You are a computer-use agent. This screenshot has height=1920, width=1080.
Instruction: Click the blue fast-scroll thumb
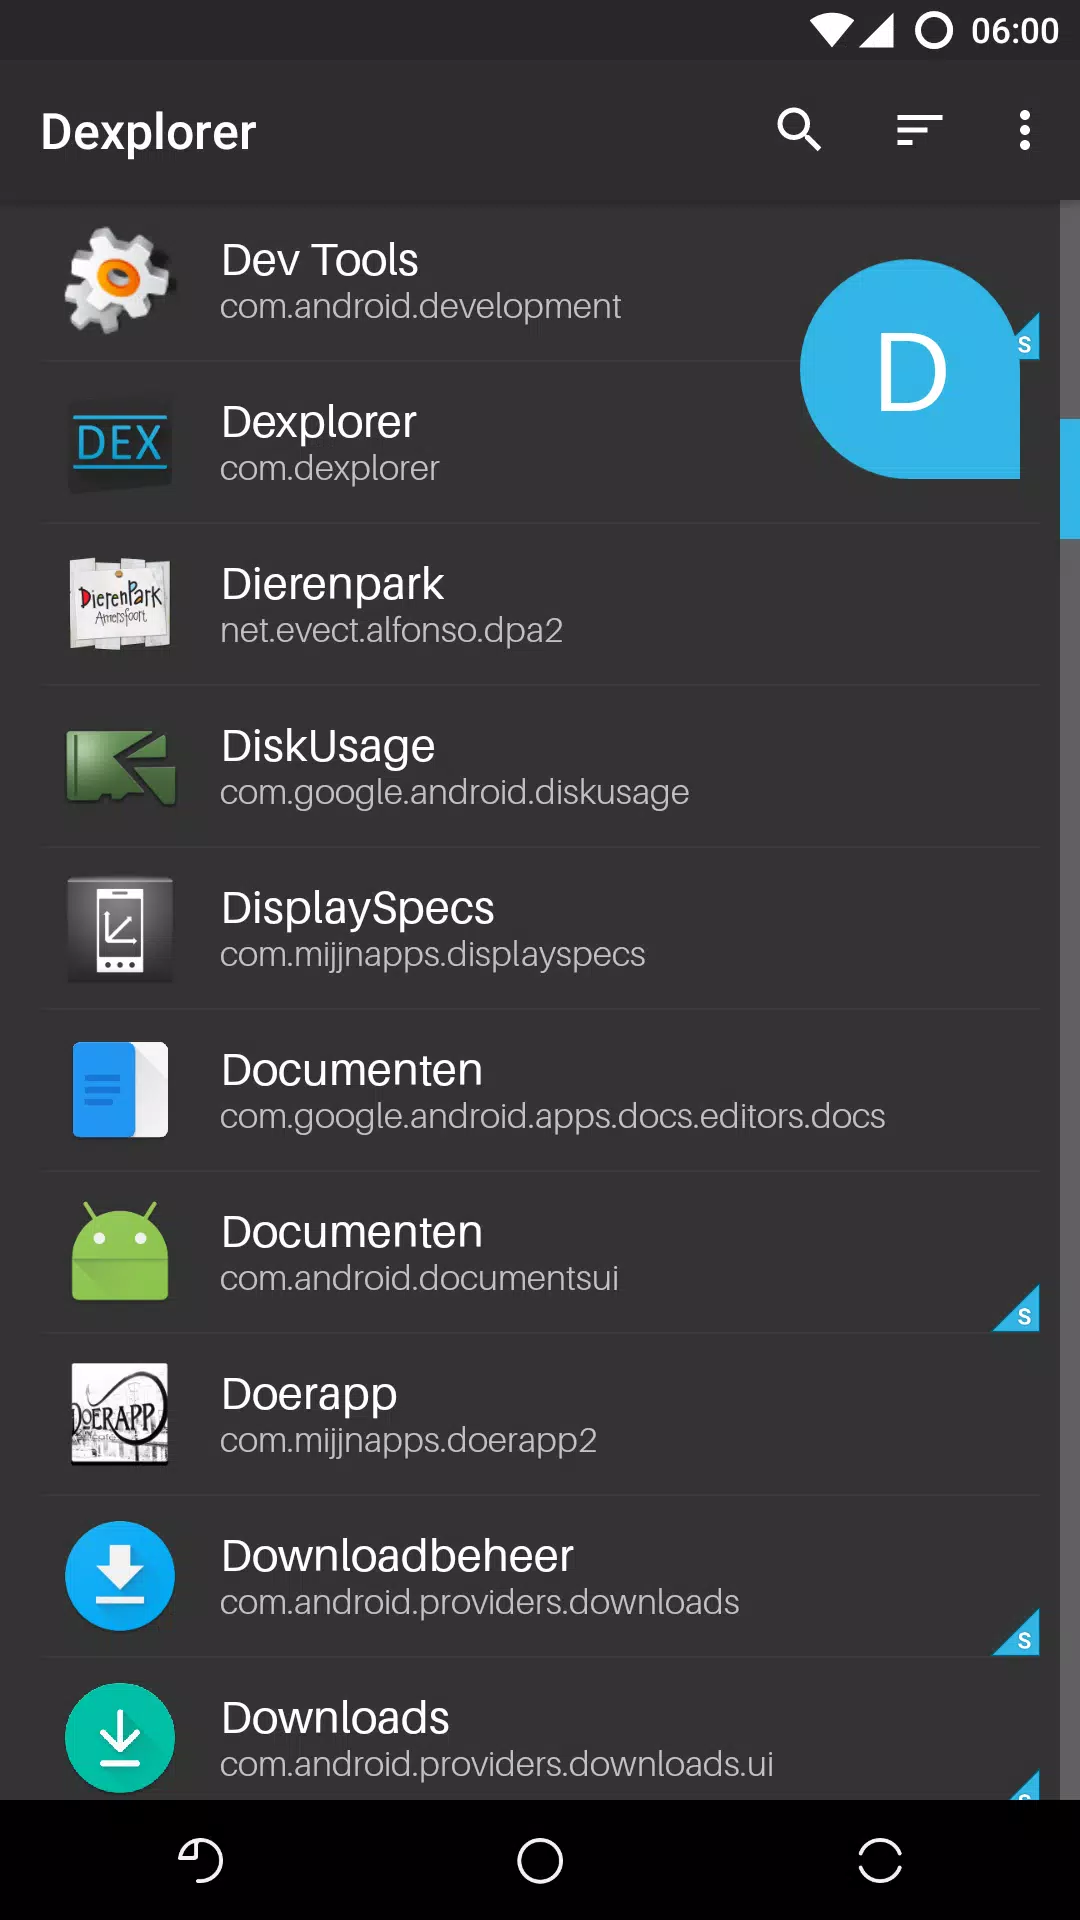pos(1070,479)
